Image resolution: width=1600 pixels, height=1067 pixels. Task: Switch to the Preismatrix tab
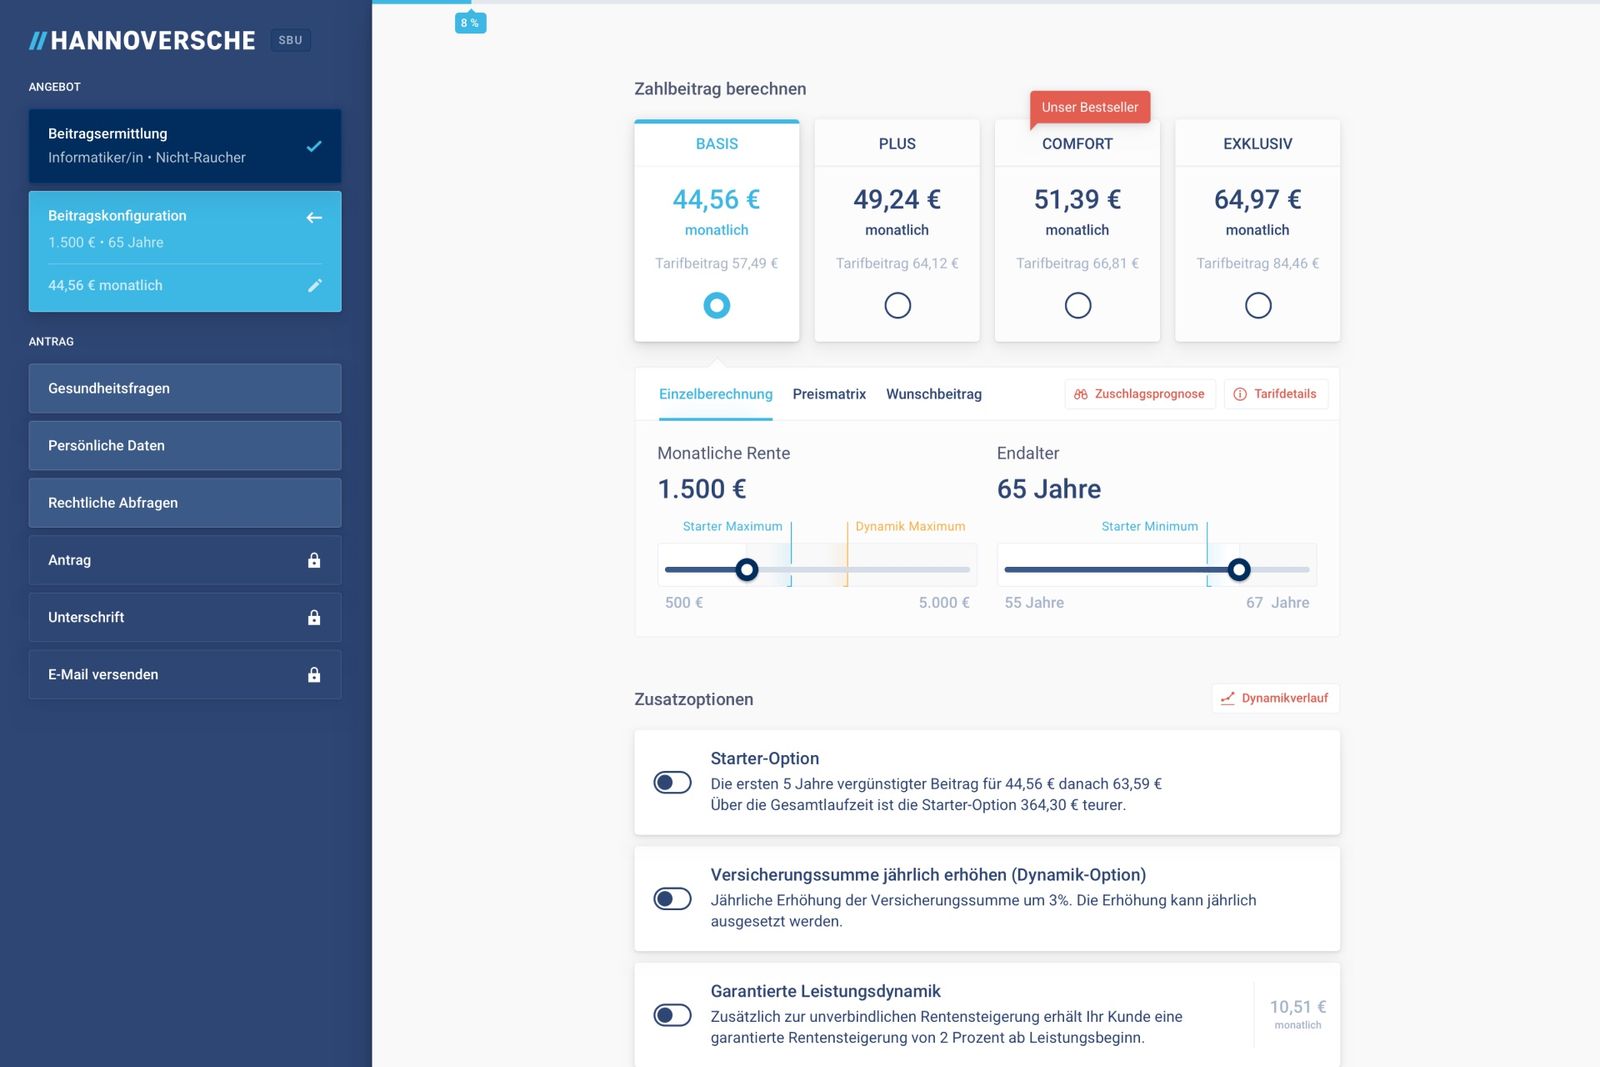[x=829, y=394]
